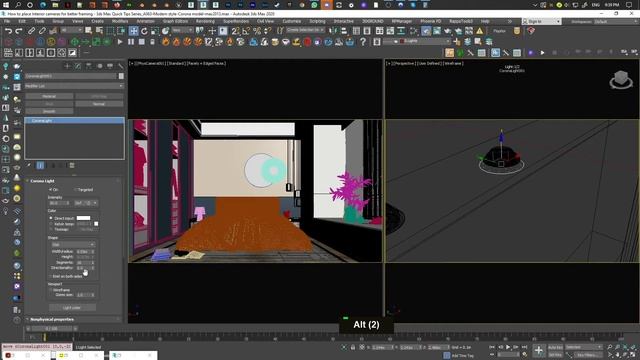Click the object color swatch beside name field
This screenshot has height=360, width=640.
121,76
